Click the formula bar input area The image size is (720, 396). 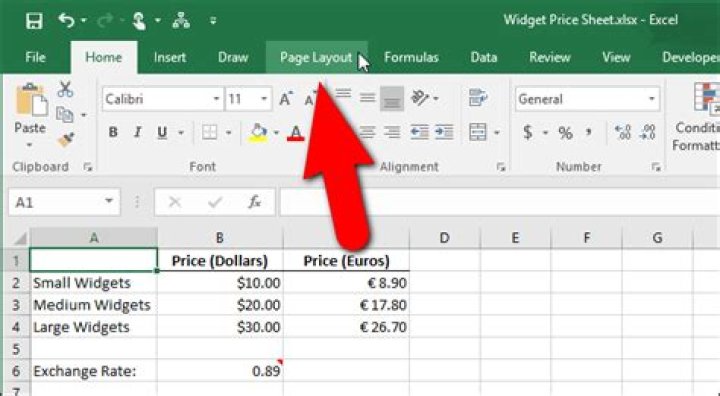500,202
